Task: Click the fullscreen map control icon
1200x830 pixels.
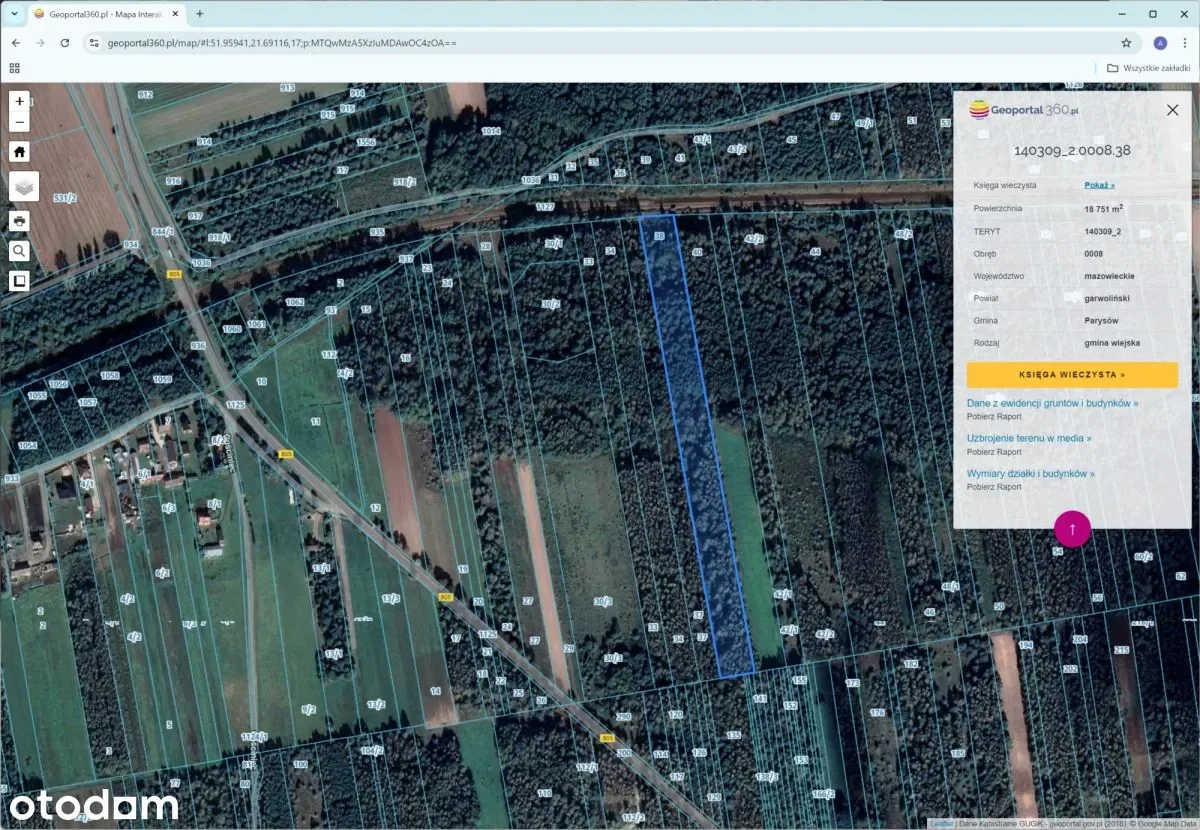Action: point(20,281)
